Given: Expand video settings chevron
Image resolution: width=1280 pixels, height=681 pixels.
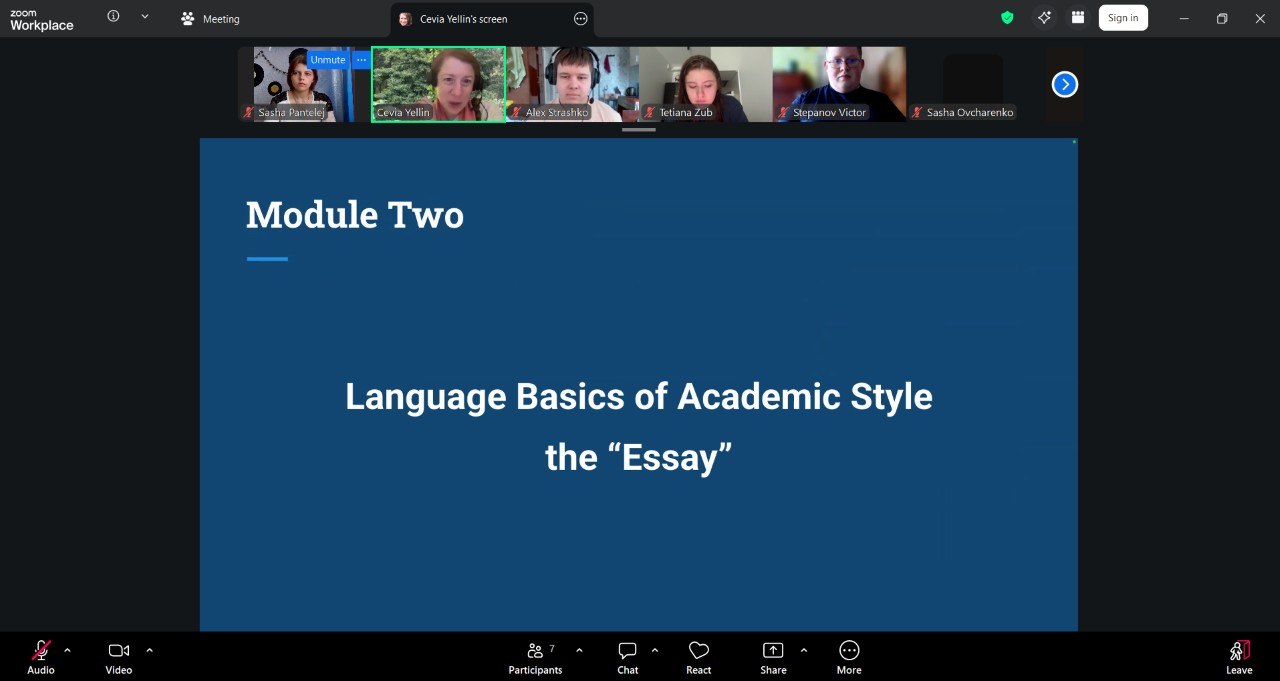Looking at the screenshot, I should [150, 650].
